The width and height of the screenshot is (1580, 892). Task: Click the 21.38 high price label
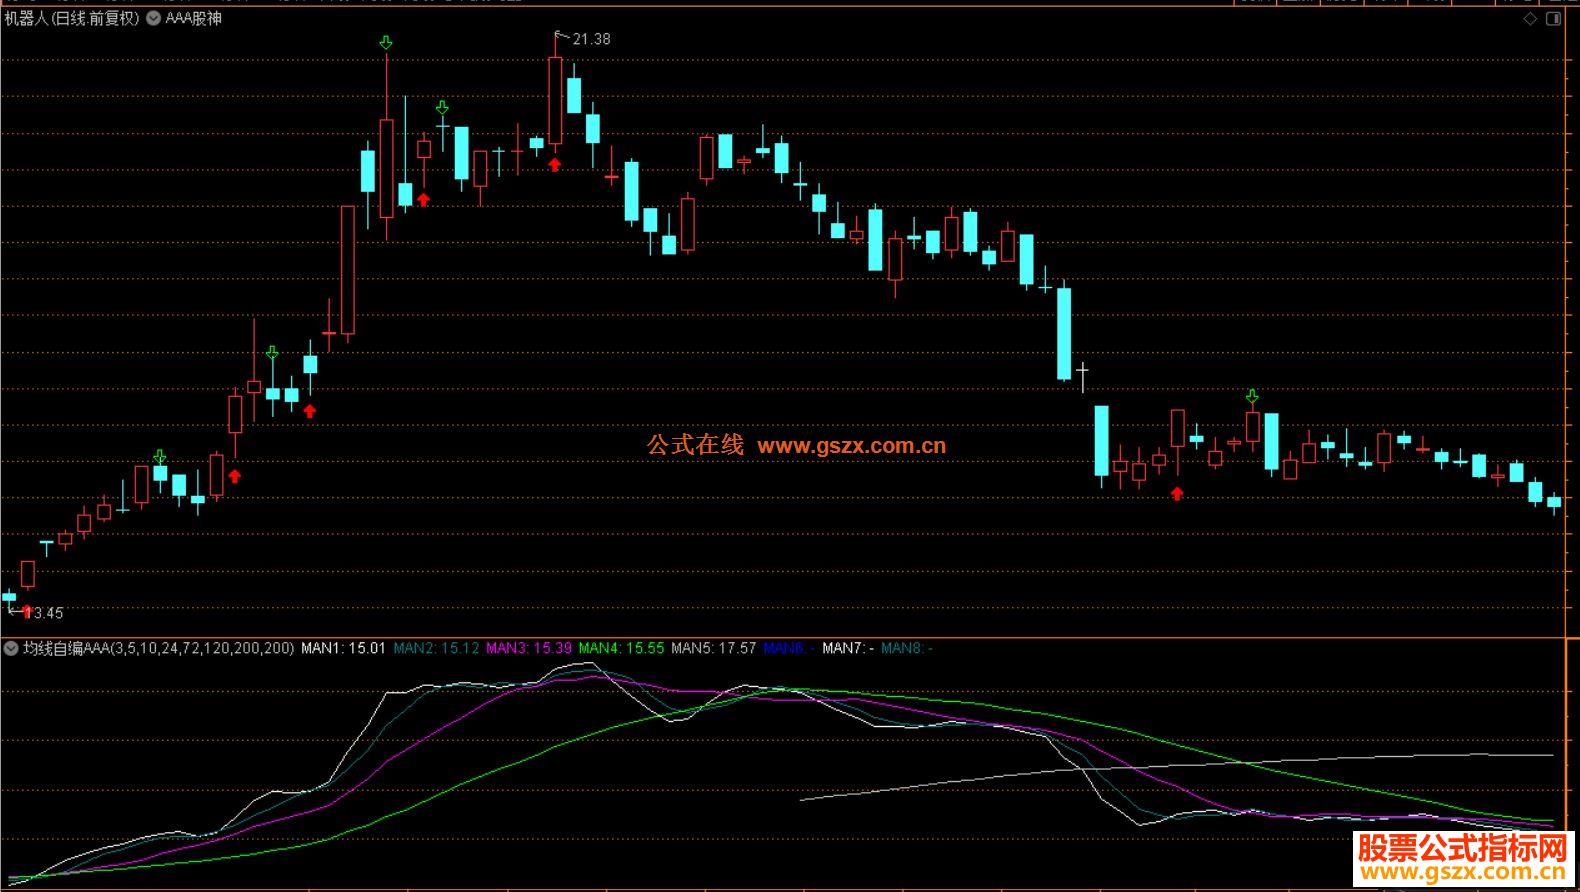click(591, 39)
